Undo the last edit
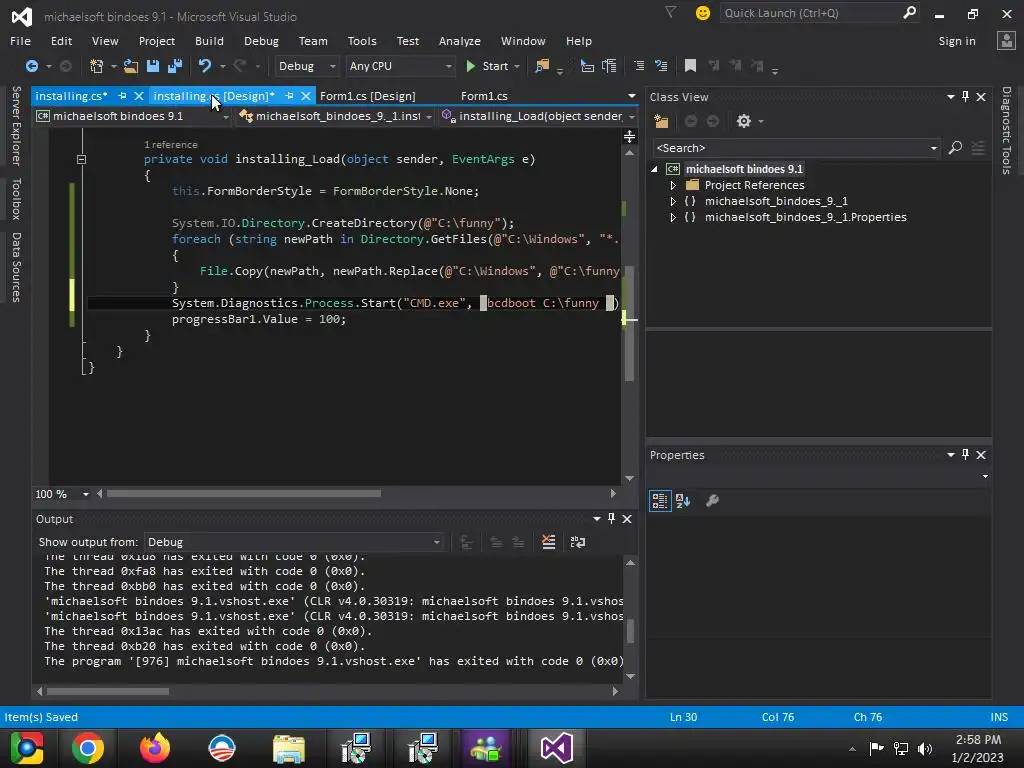Screen dimensions: 1024x768 pyautogui.click(x=205, y=66)
